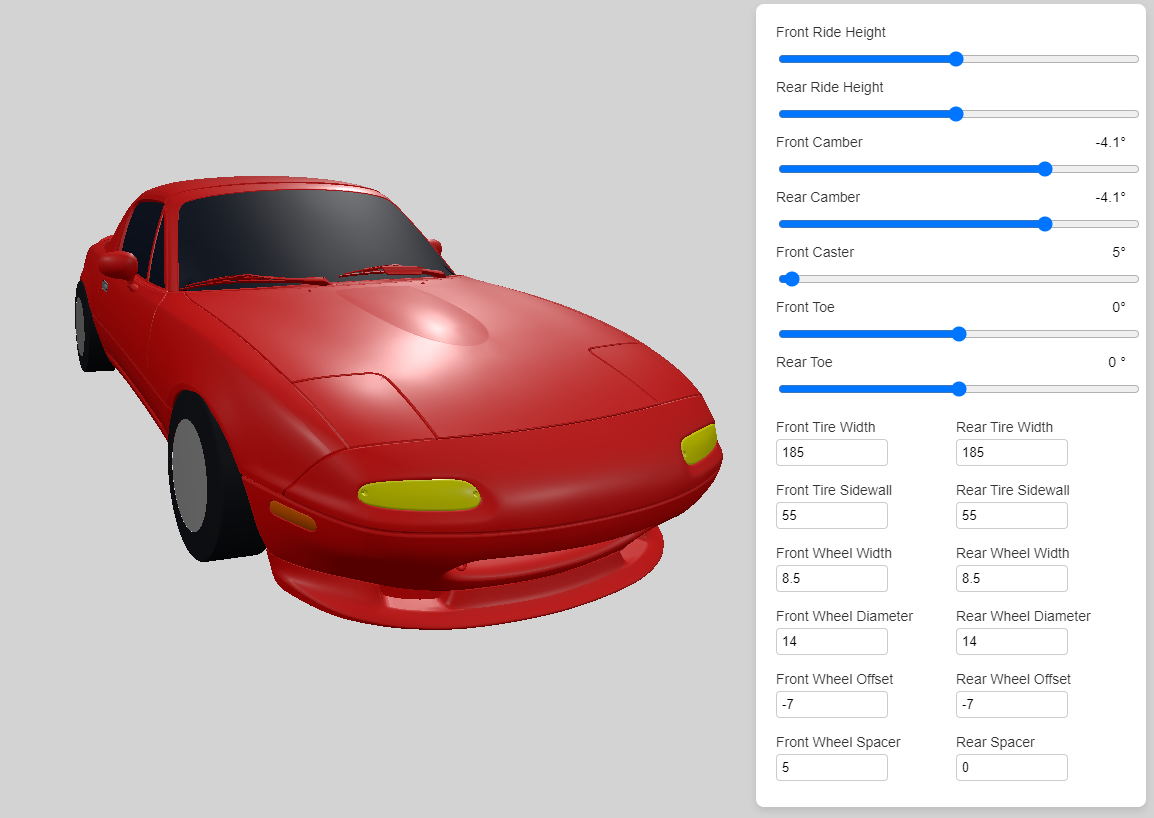Click the Rear Toe slider handle
This screenshot has width=1154, height=818.
(959, 389)
